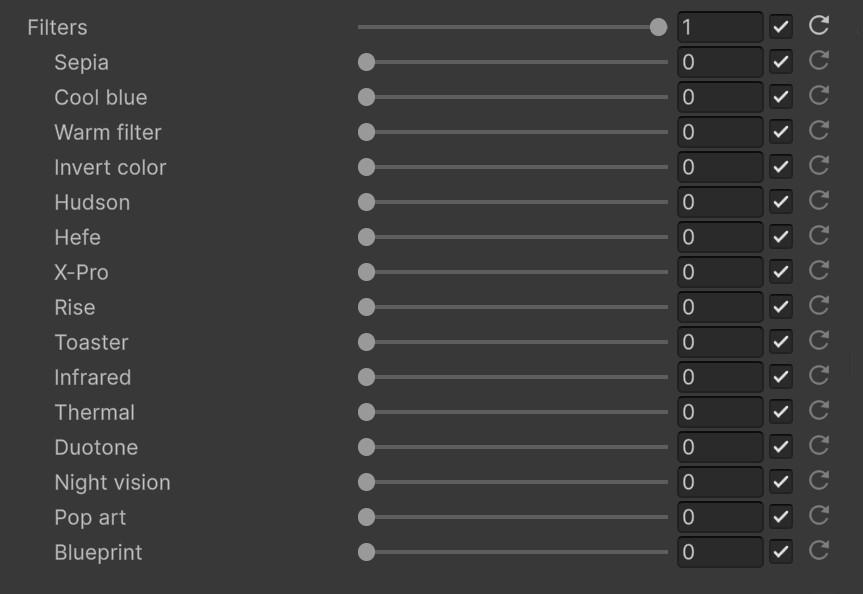Viewport: 863px width, 594px height.
Task: Toggle the Thermal filter checkbox
Action: pos(781,412)
